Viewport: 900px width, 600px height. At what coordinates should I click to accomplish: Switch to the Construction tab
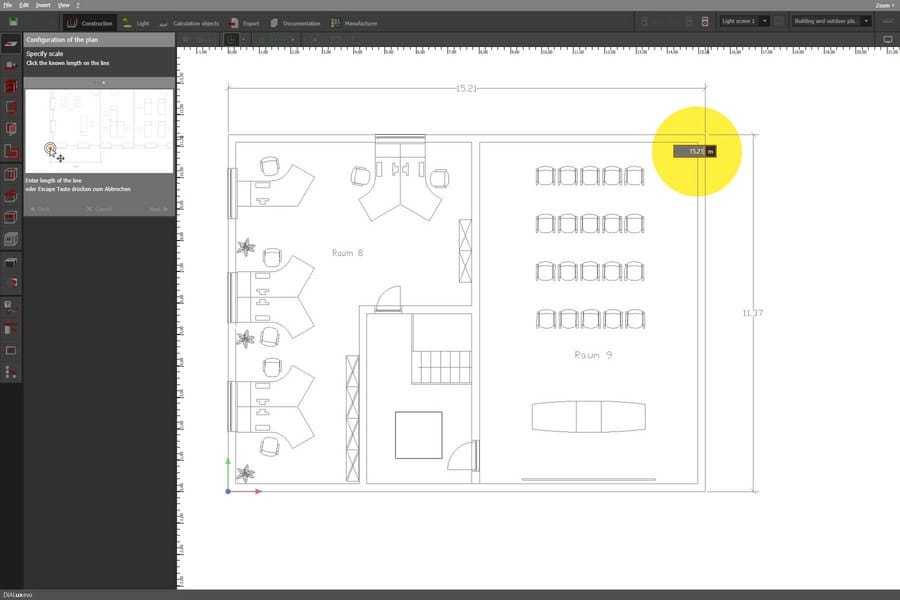point(89,24)
